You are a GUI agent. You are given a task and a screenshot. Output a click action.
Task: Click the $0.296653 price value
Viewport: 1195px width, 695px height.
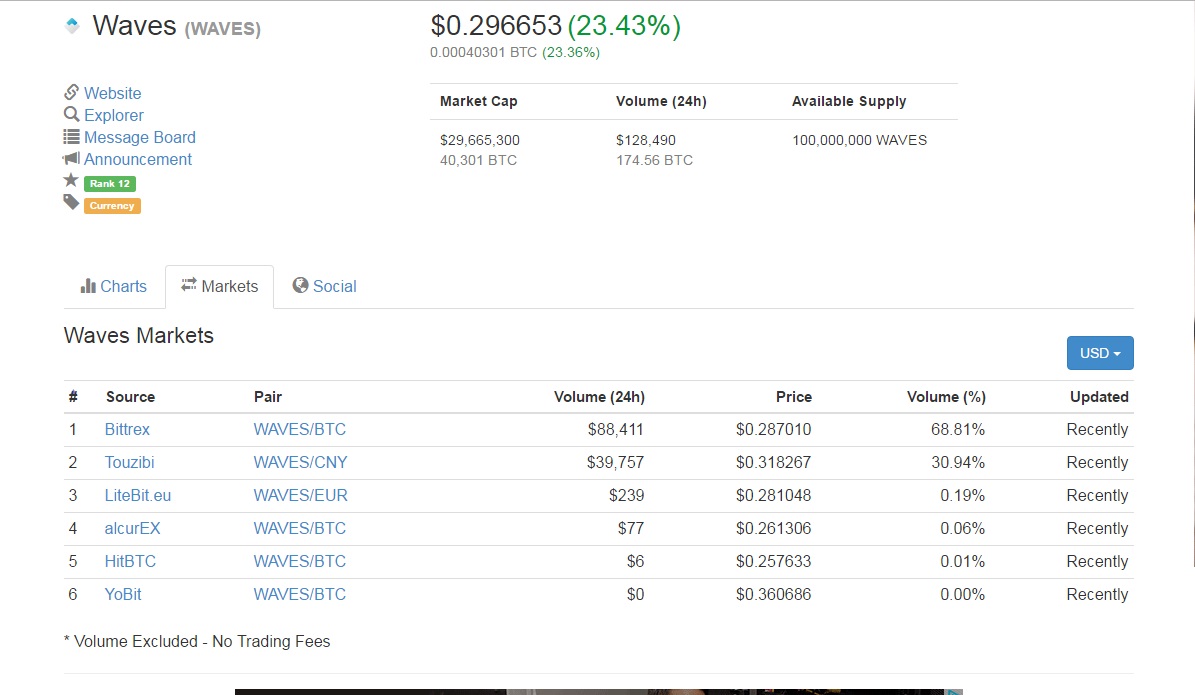(x=496, y=26)
